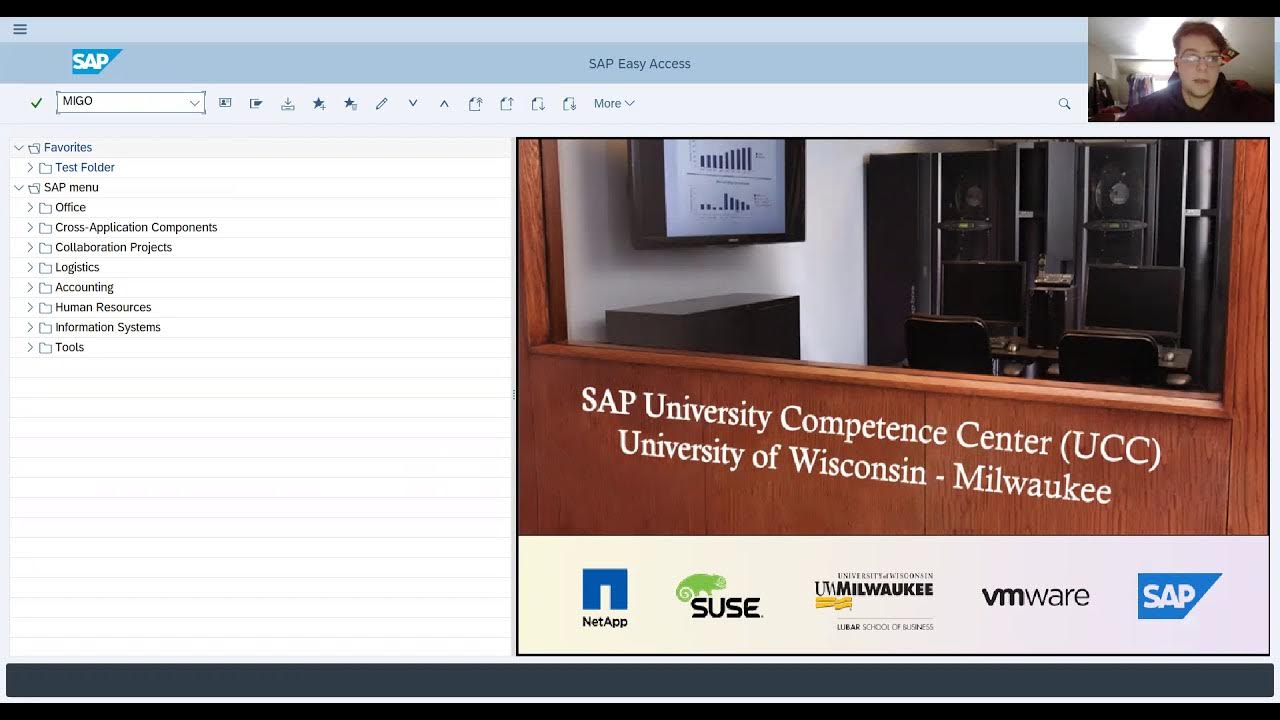Add to favorites star-plus icon
1280x720 pixels.
coord(319,103)
